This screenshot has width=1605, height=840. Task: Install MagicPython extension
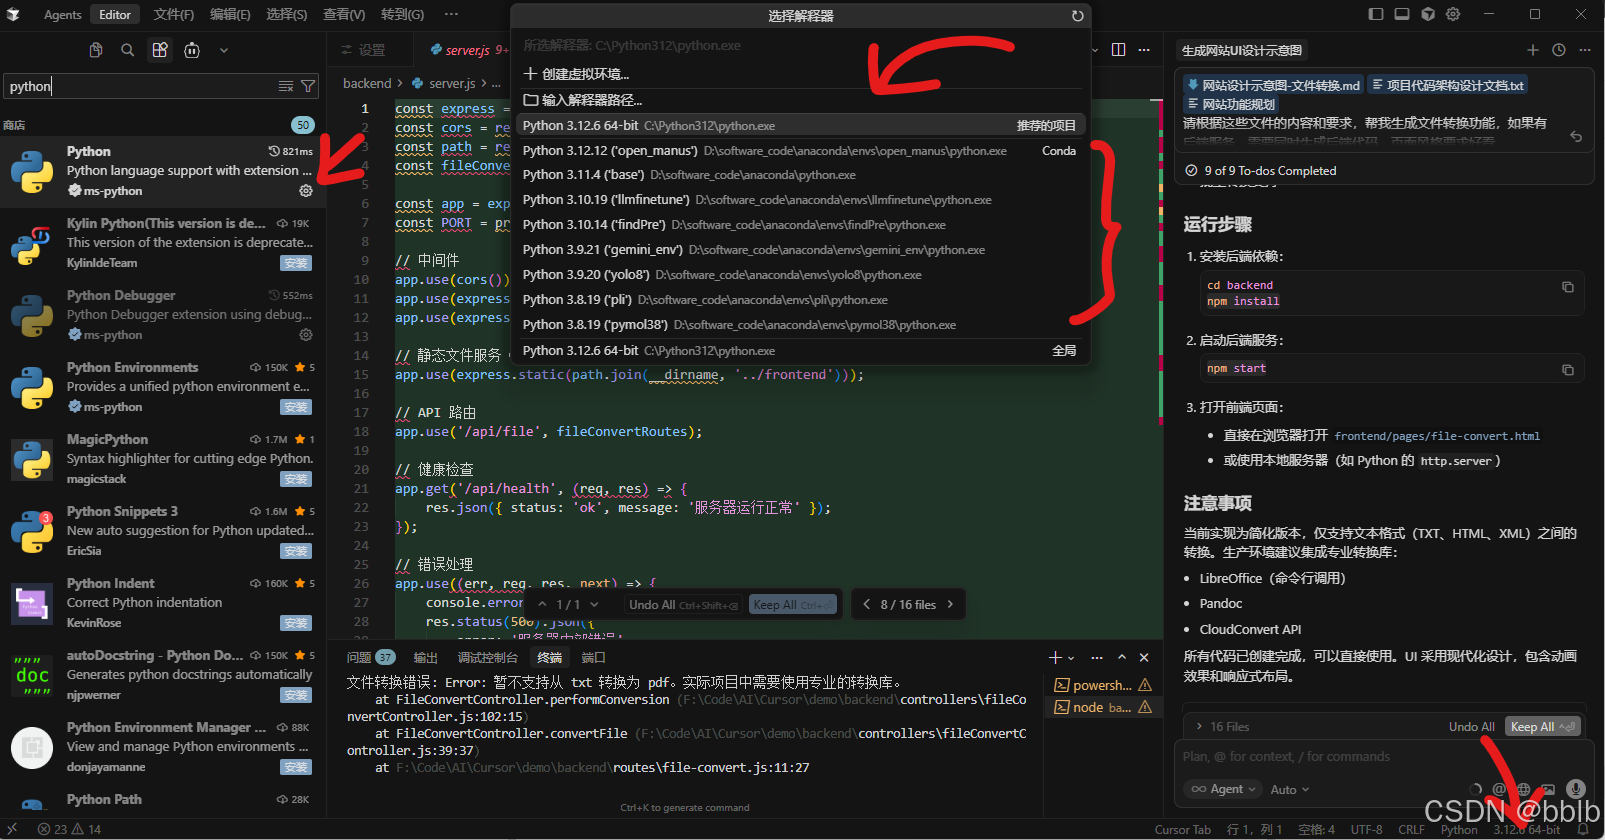point(296,479)
